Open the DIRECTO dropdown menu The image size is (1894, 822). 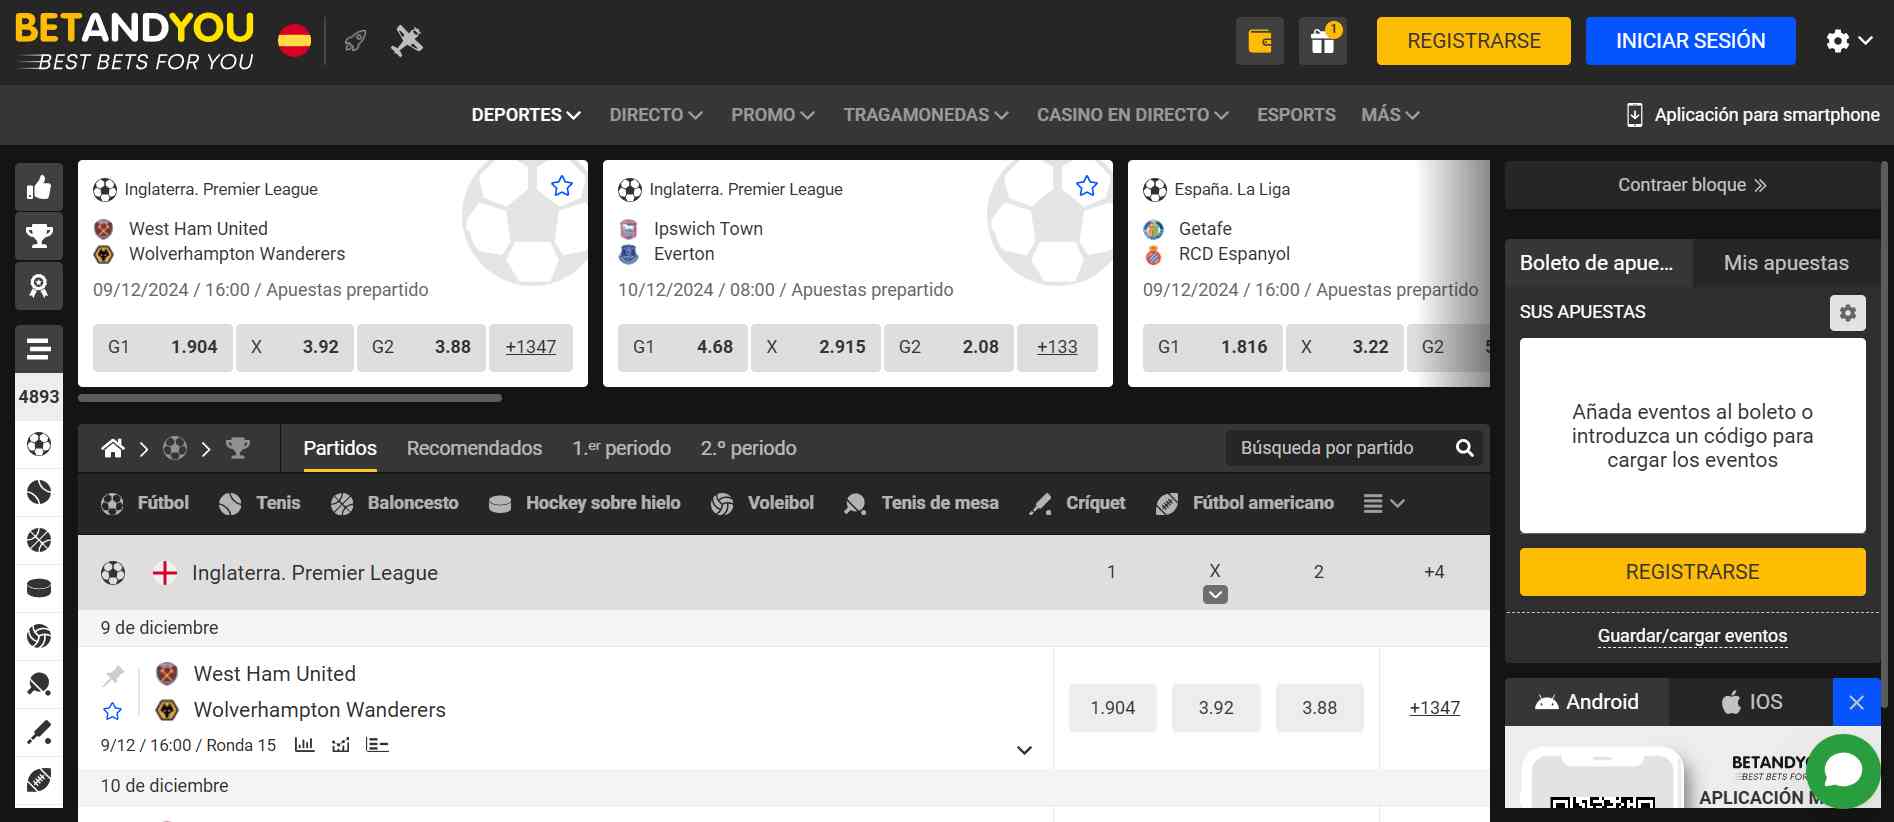656,115
